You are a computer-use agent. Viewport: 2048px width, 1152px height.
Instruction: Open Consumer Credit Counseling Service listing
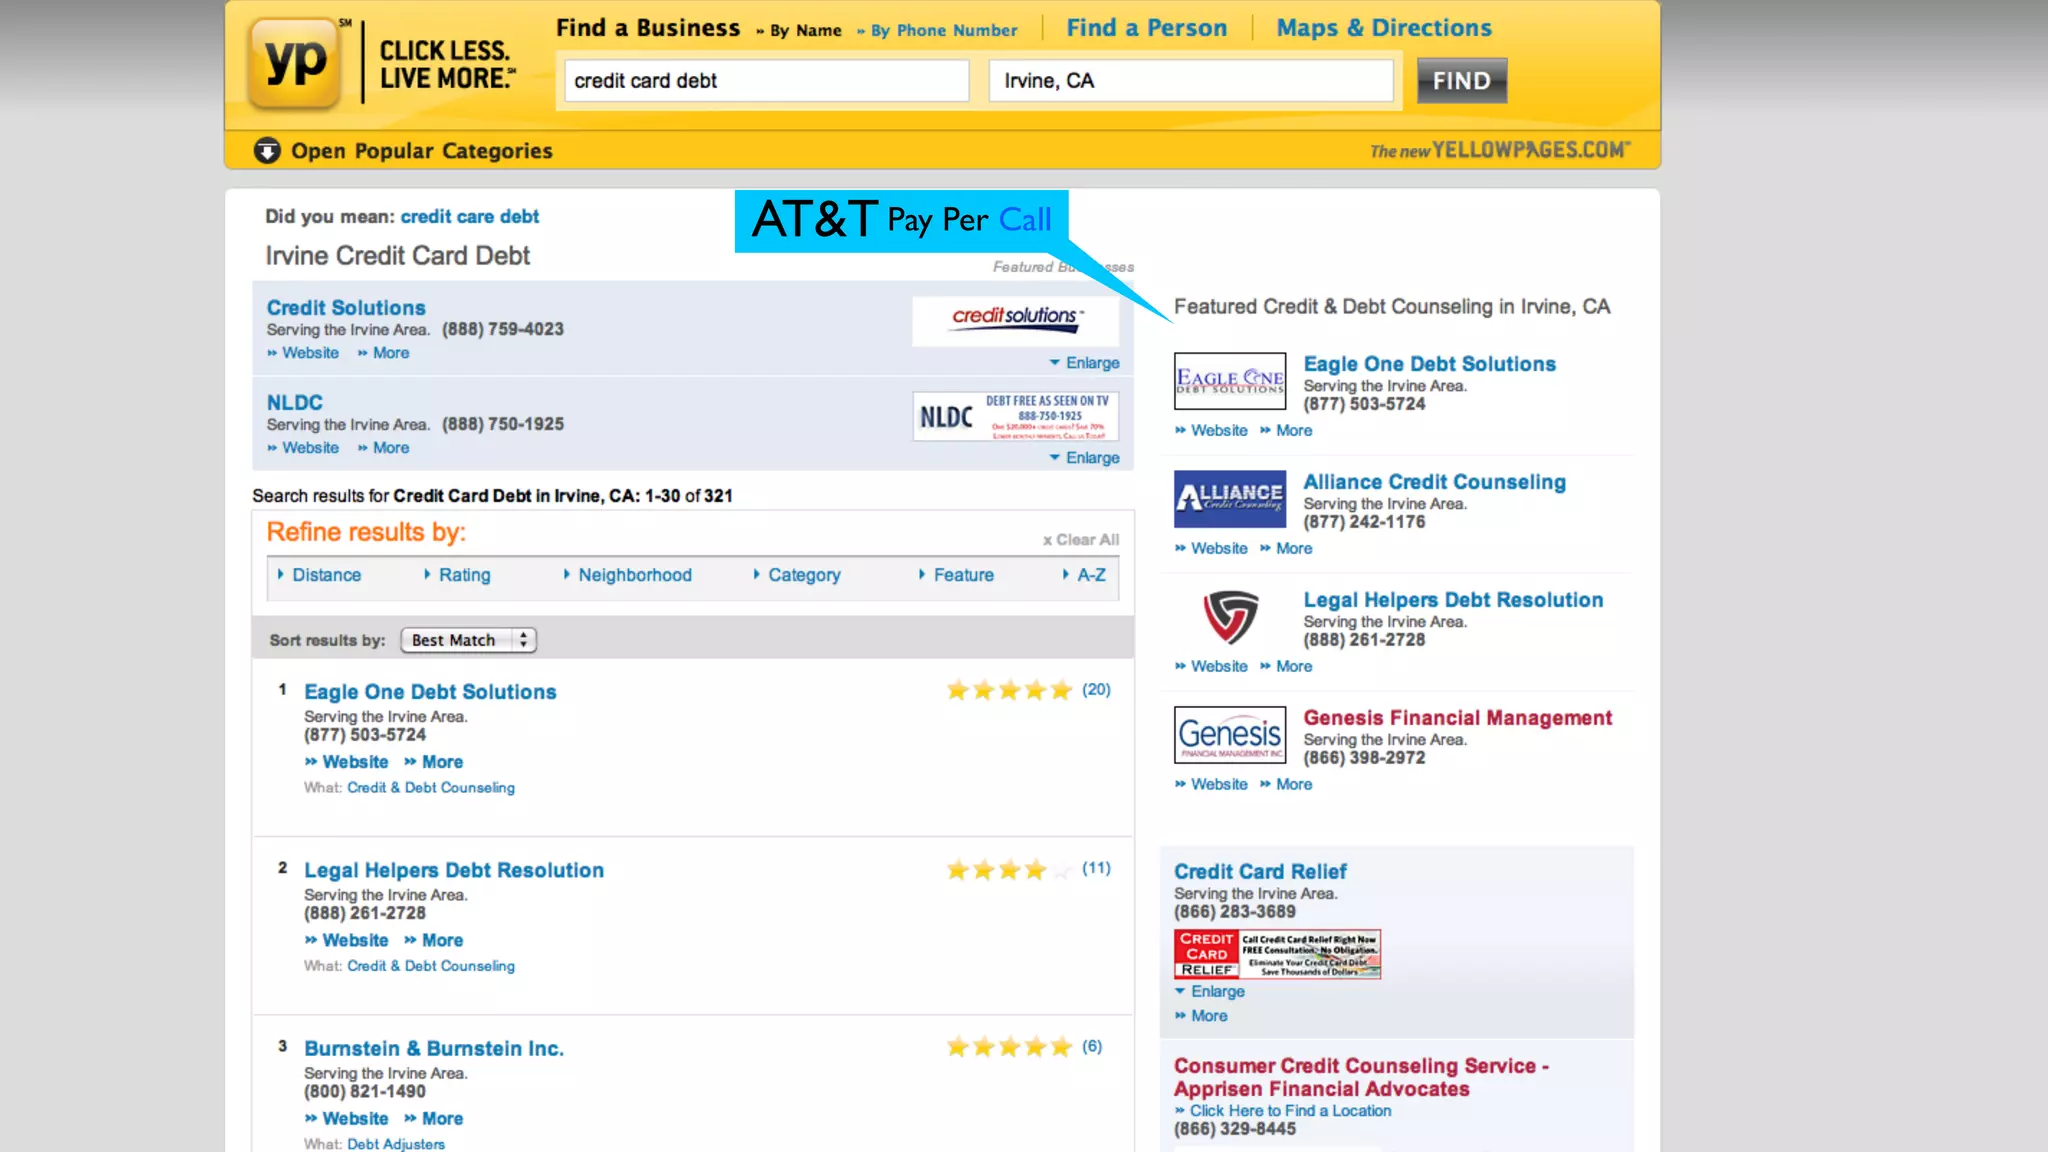point(1361,1078)
